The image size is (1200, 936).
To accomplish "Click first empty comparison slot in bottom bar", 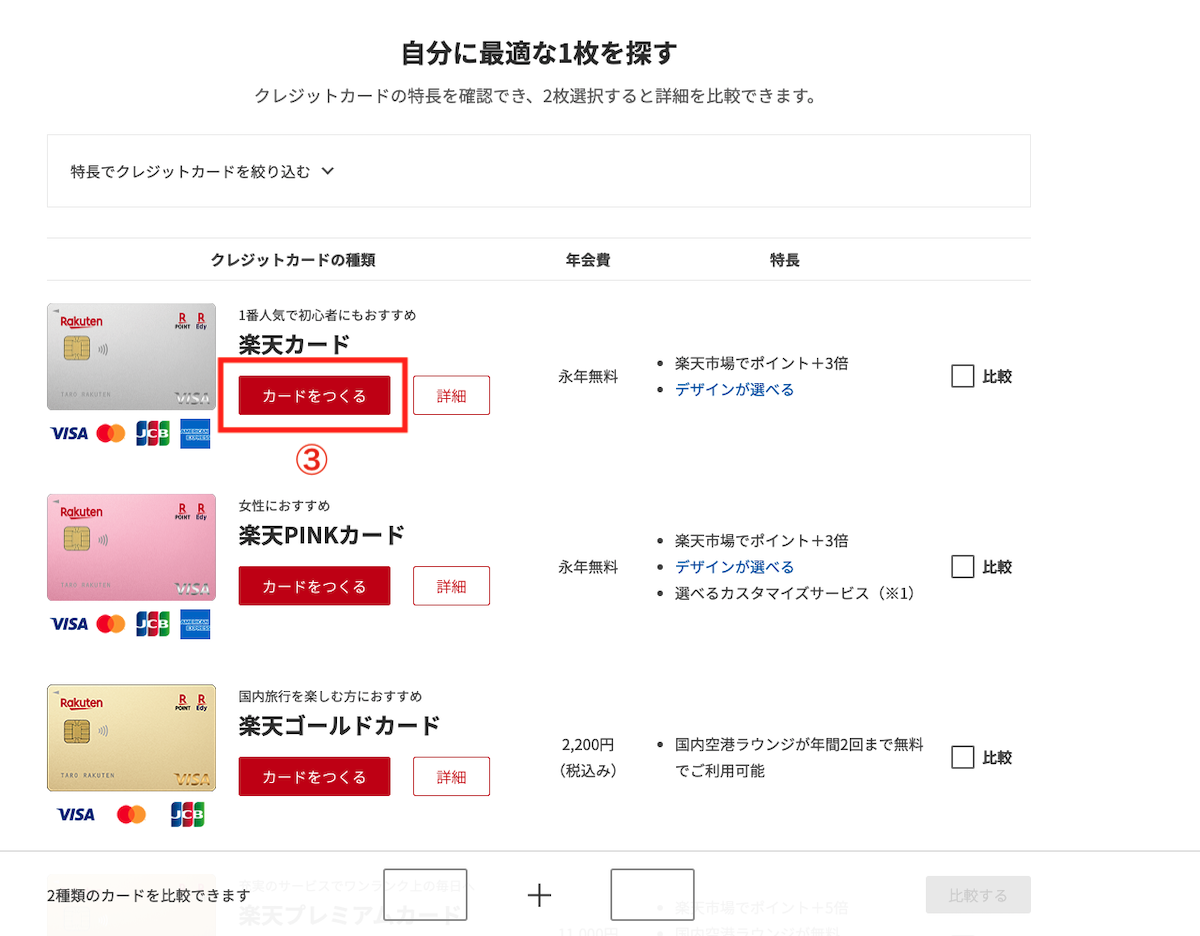I will tap(425, 895).
